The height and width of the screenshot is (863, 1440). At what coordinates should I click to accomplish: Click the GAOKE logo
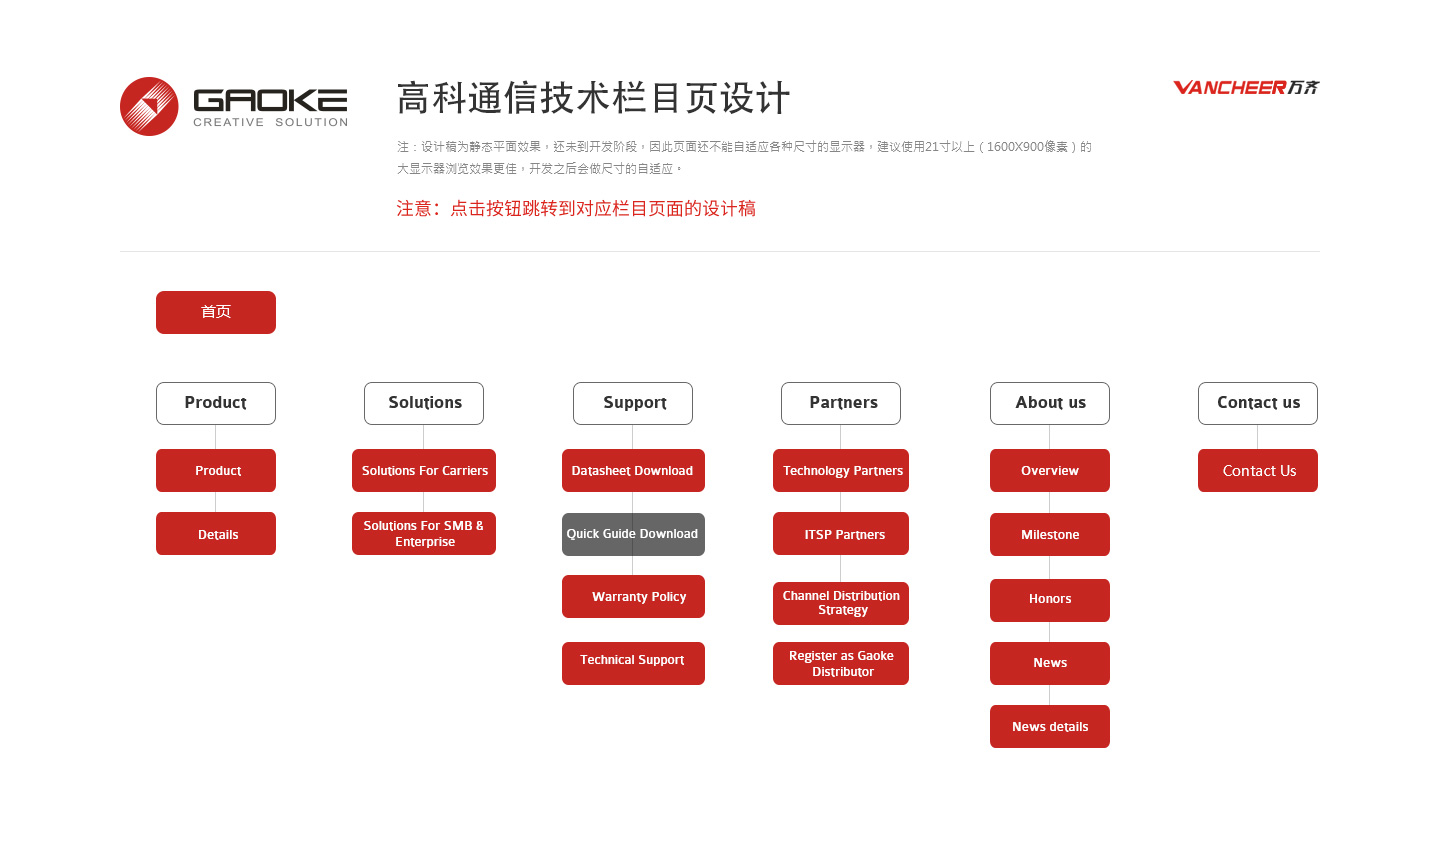pos(234,106)
